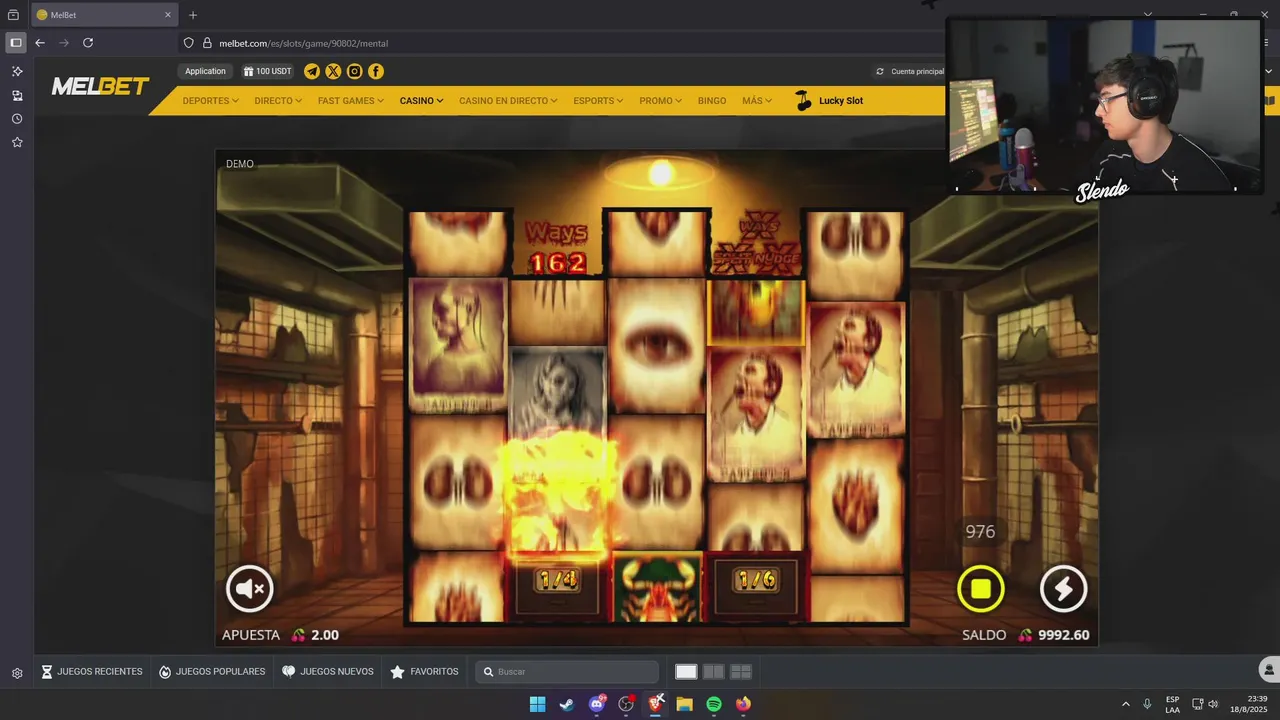1280x720 pixels.
Task: Expand the CASINO EN DIRECTO menu
Action: tap(508, 101)
